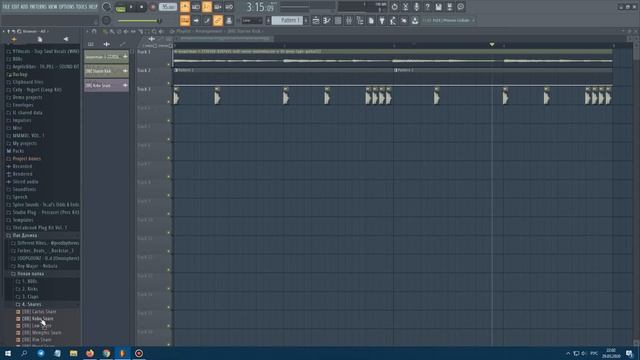
Task: Open the content library chat icon
Action: pyautogui.click(x=460, y=7)
